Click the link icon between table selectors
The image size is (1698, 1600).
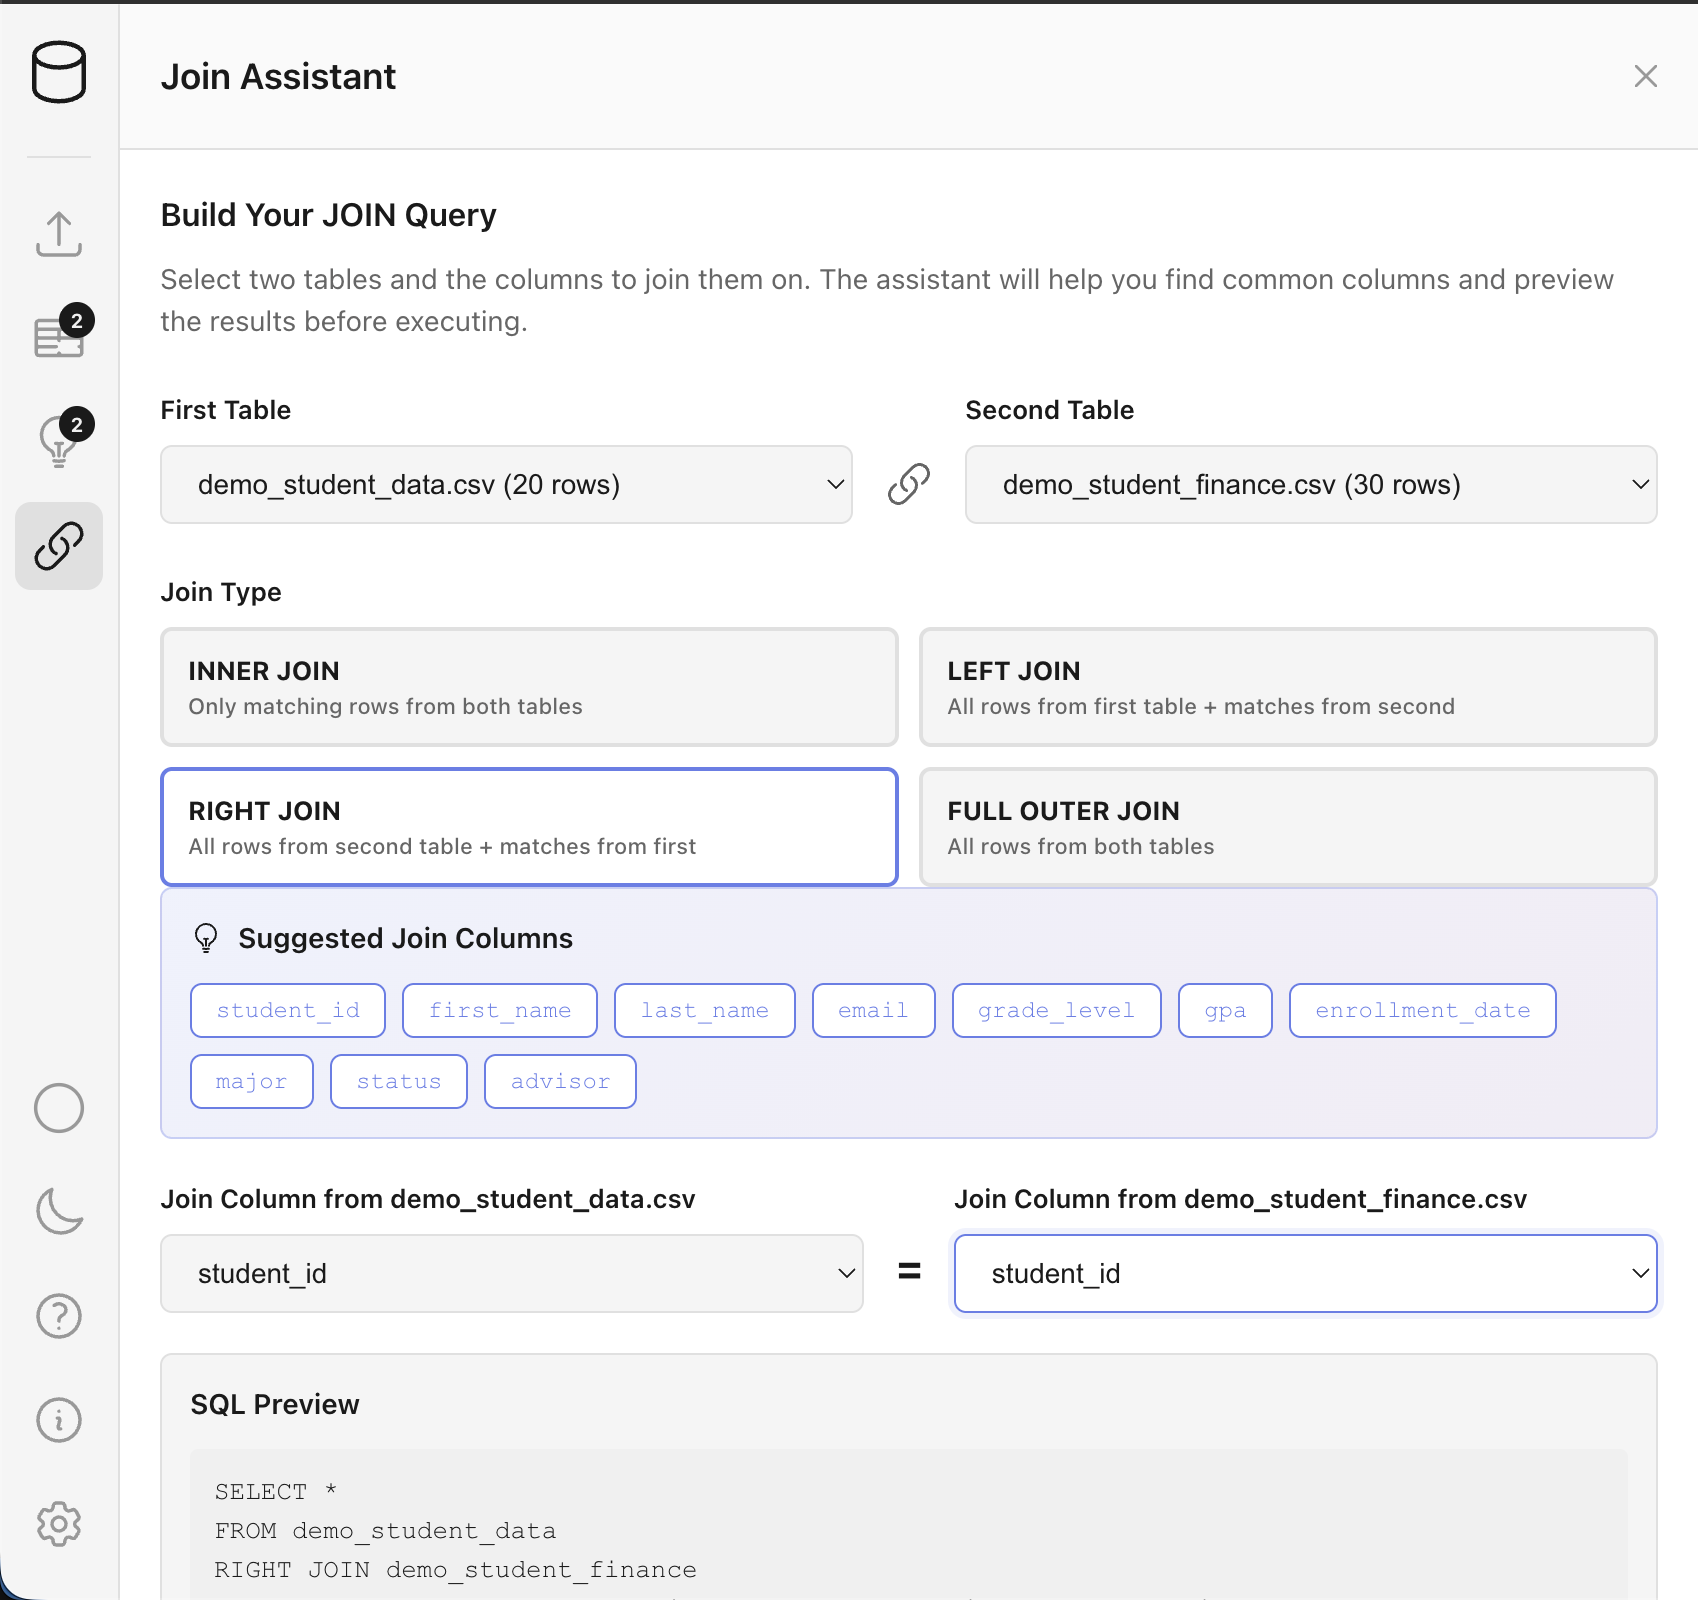[907, 484]
